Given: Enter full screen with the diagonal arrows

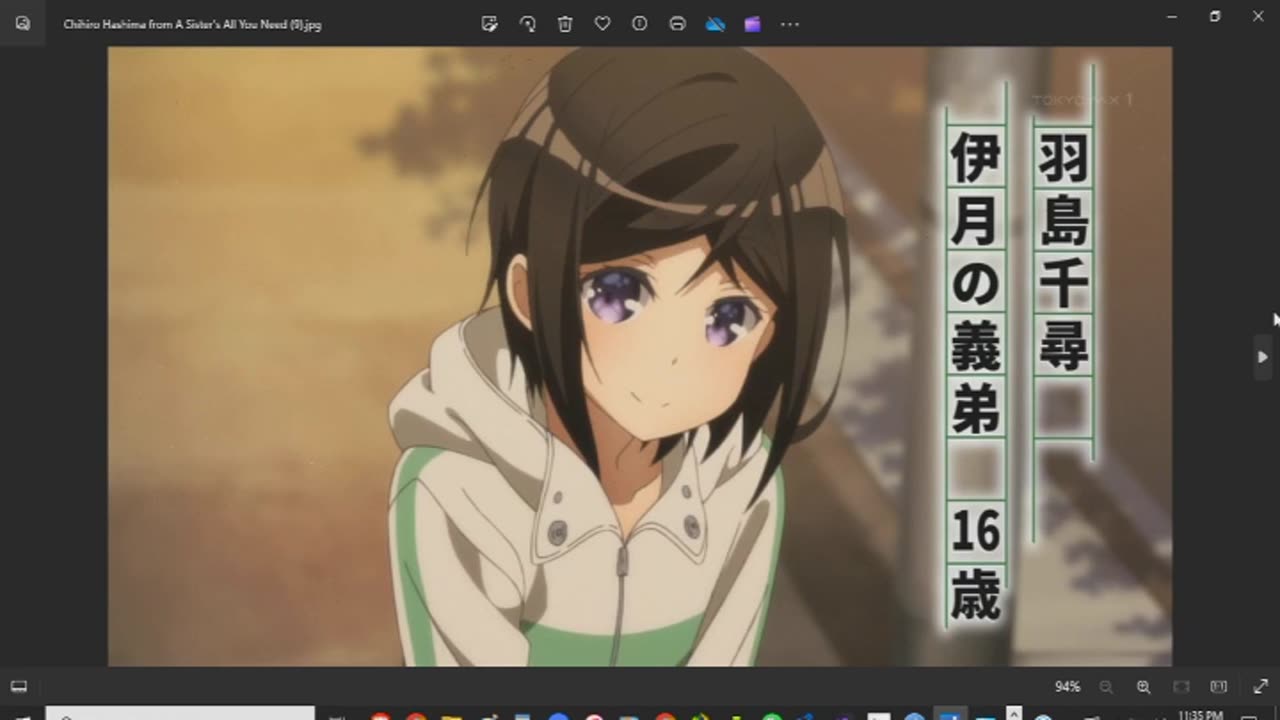Looking at the screenshot, I should [1260, 687].
